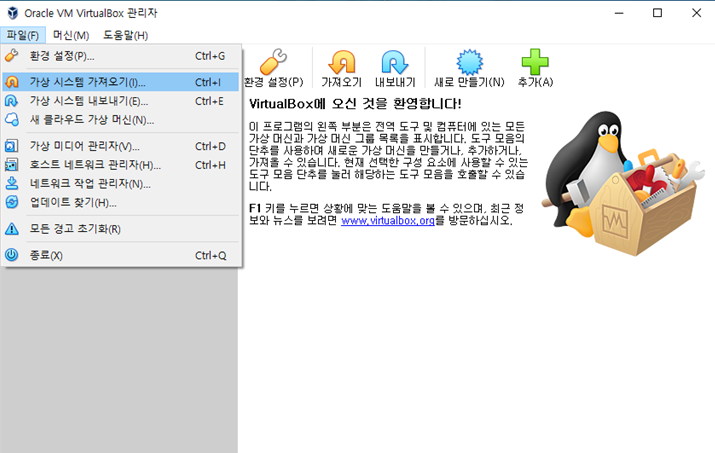Open the 머신(M) menu
715x453 pixels.
(71, 35)
